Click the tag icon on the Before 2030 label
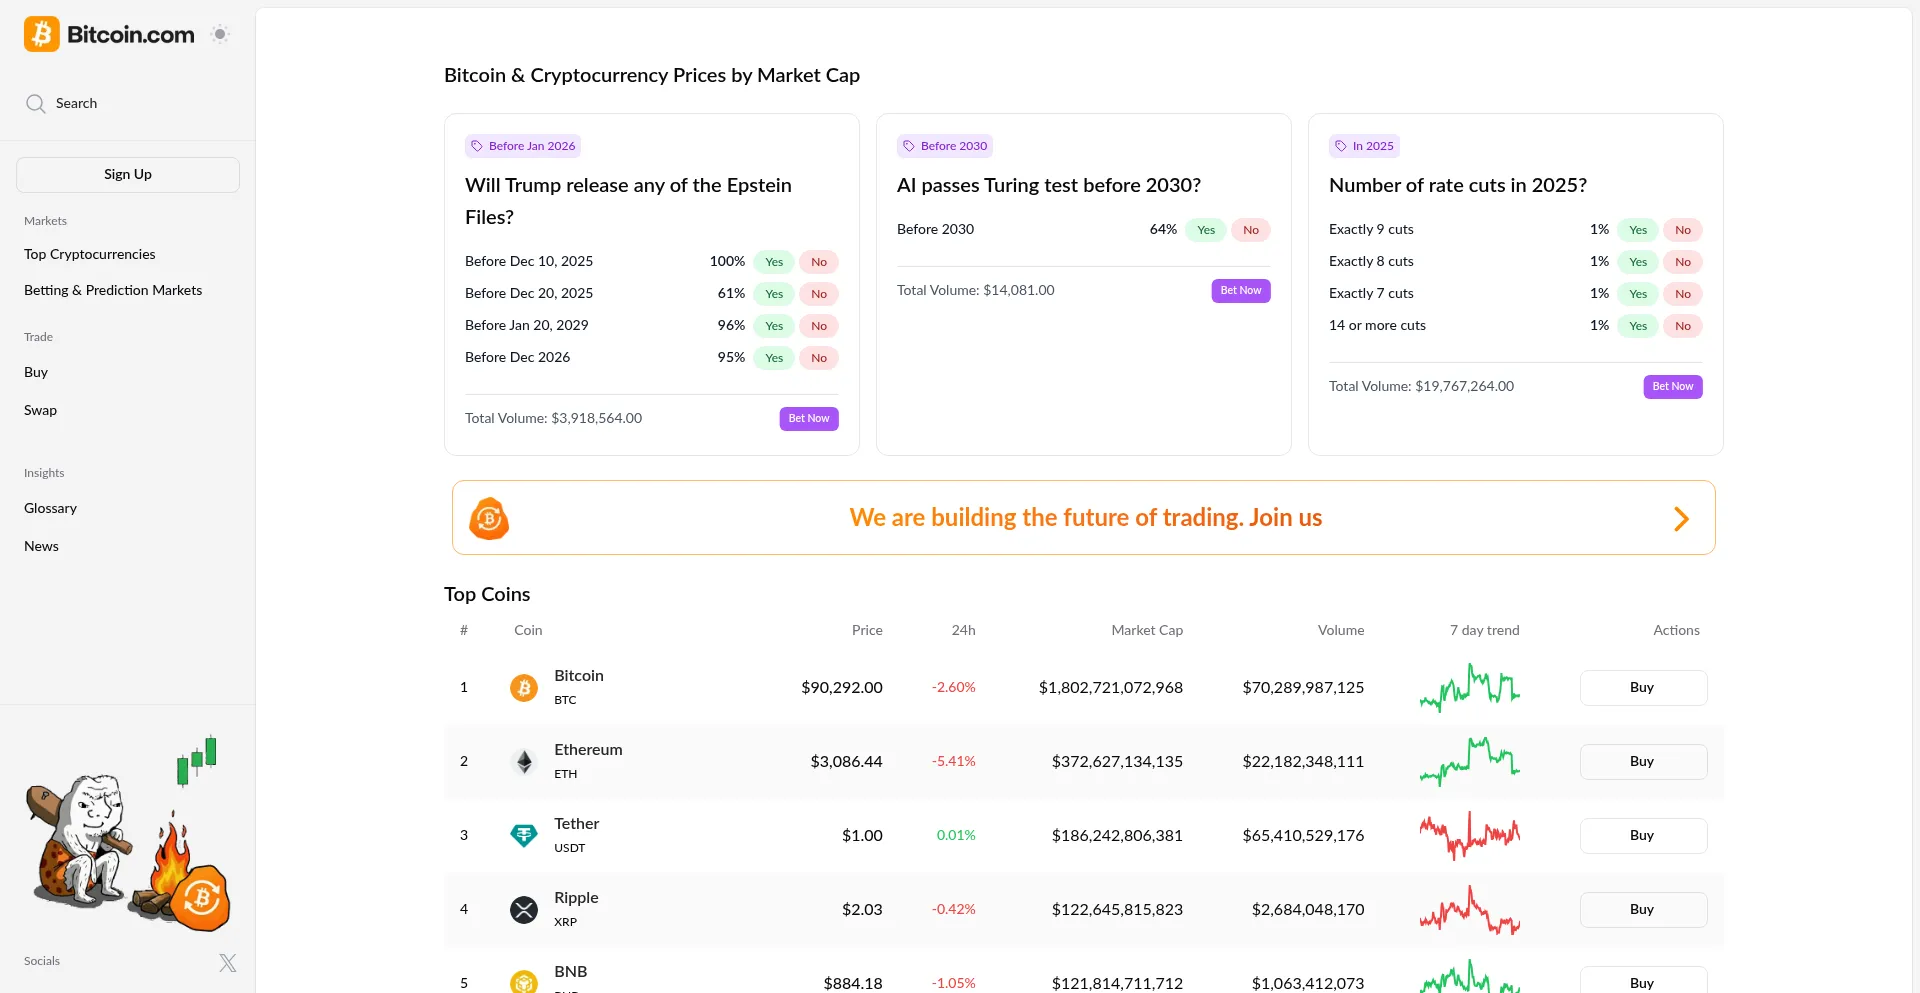Viewport: 1920px width, 993px height. 909,145
